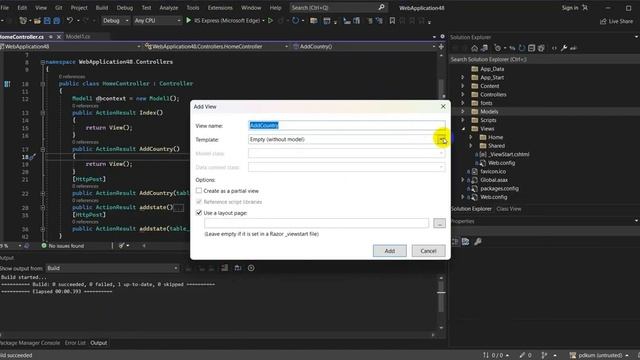Click the Add button in the Add View dialog
This screenshot has width=640, height=360.
[x=389, y=251]
